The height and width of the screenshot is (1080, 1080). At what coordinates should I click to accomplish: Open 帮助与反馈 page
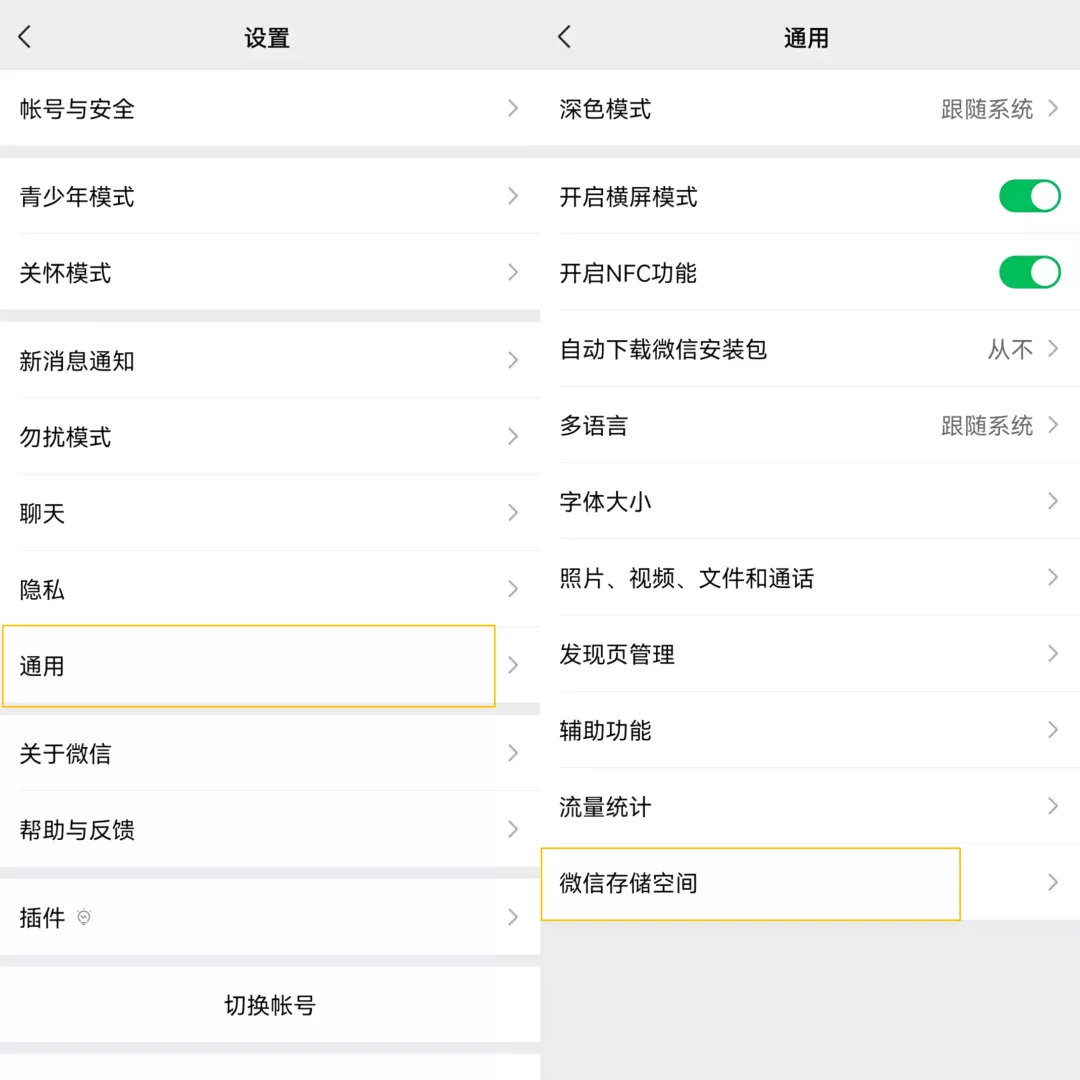(77, 830)
